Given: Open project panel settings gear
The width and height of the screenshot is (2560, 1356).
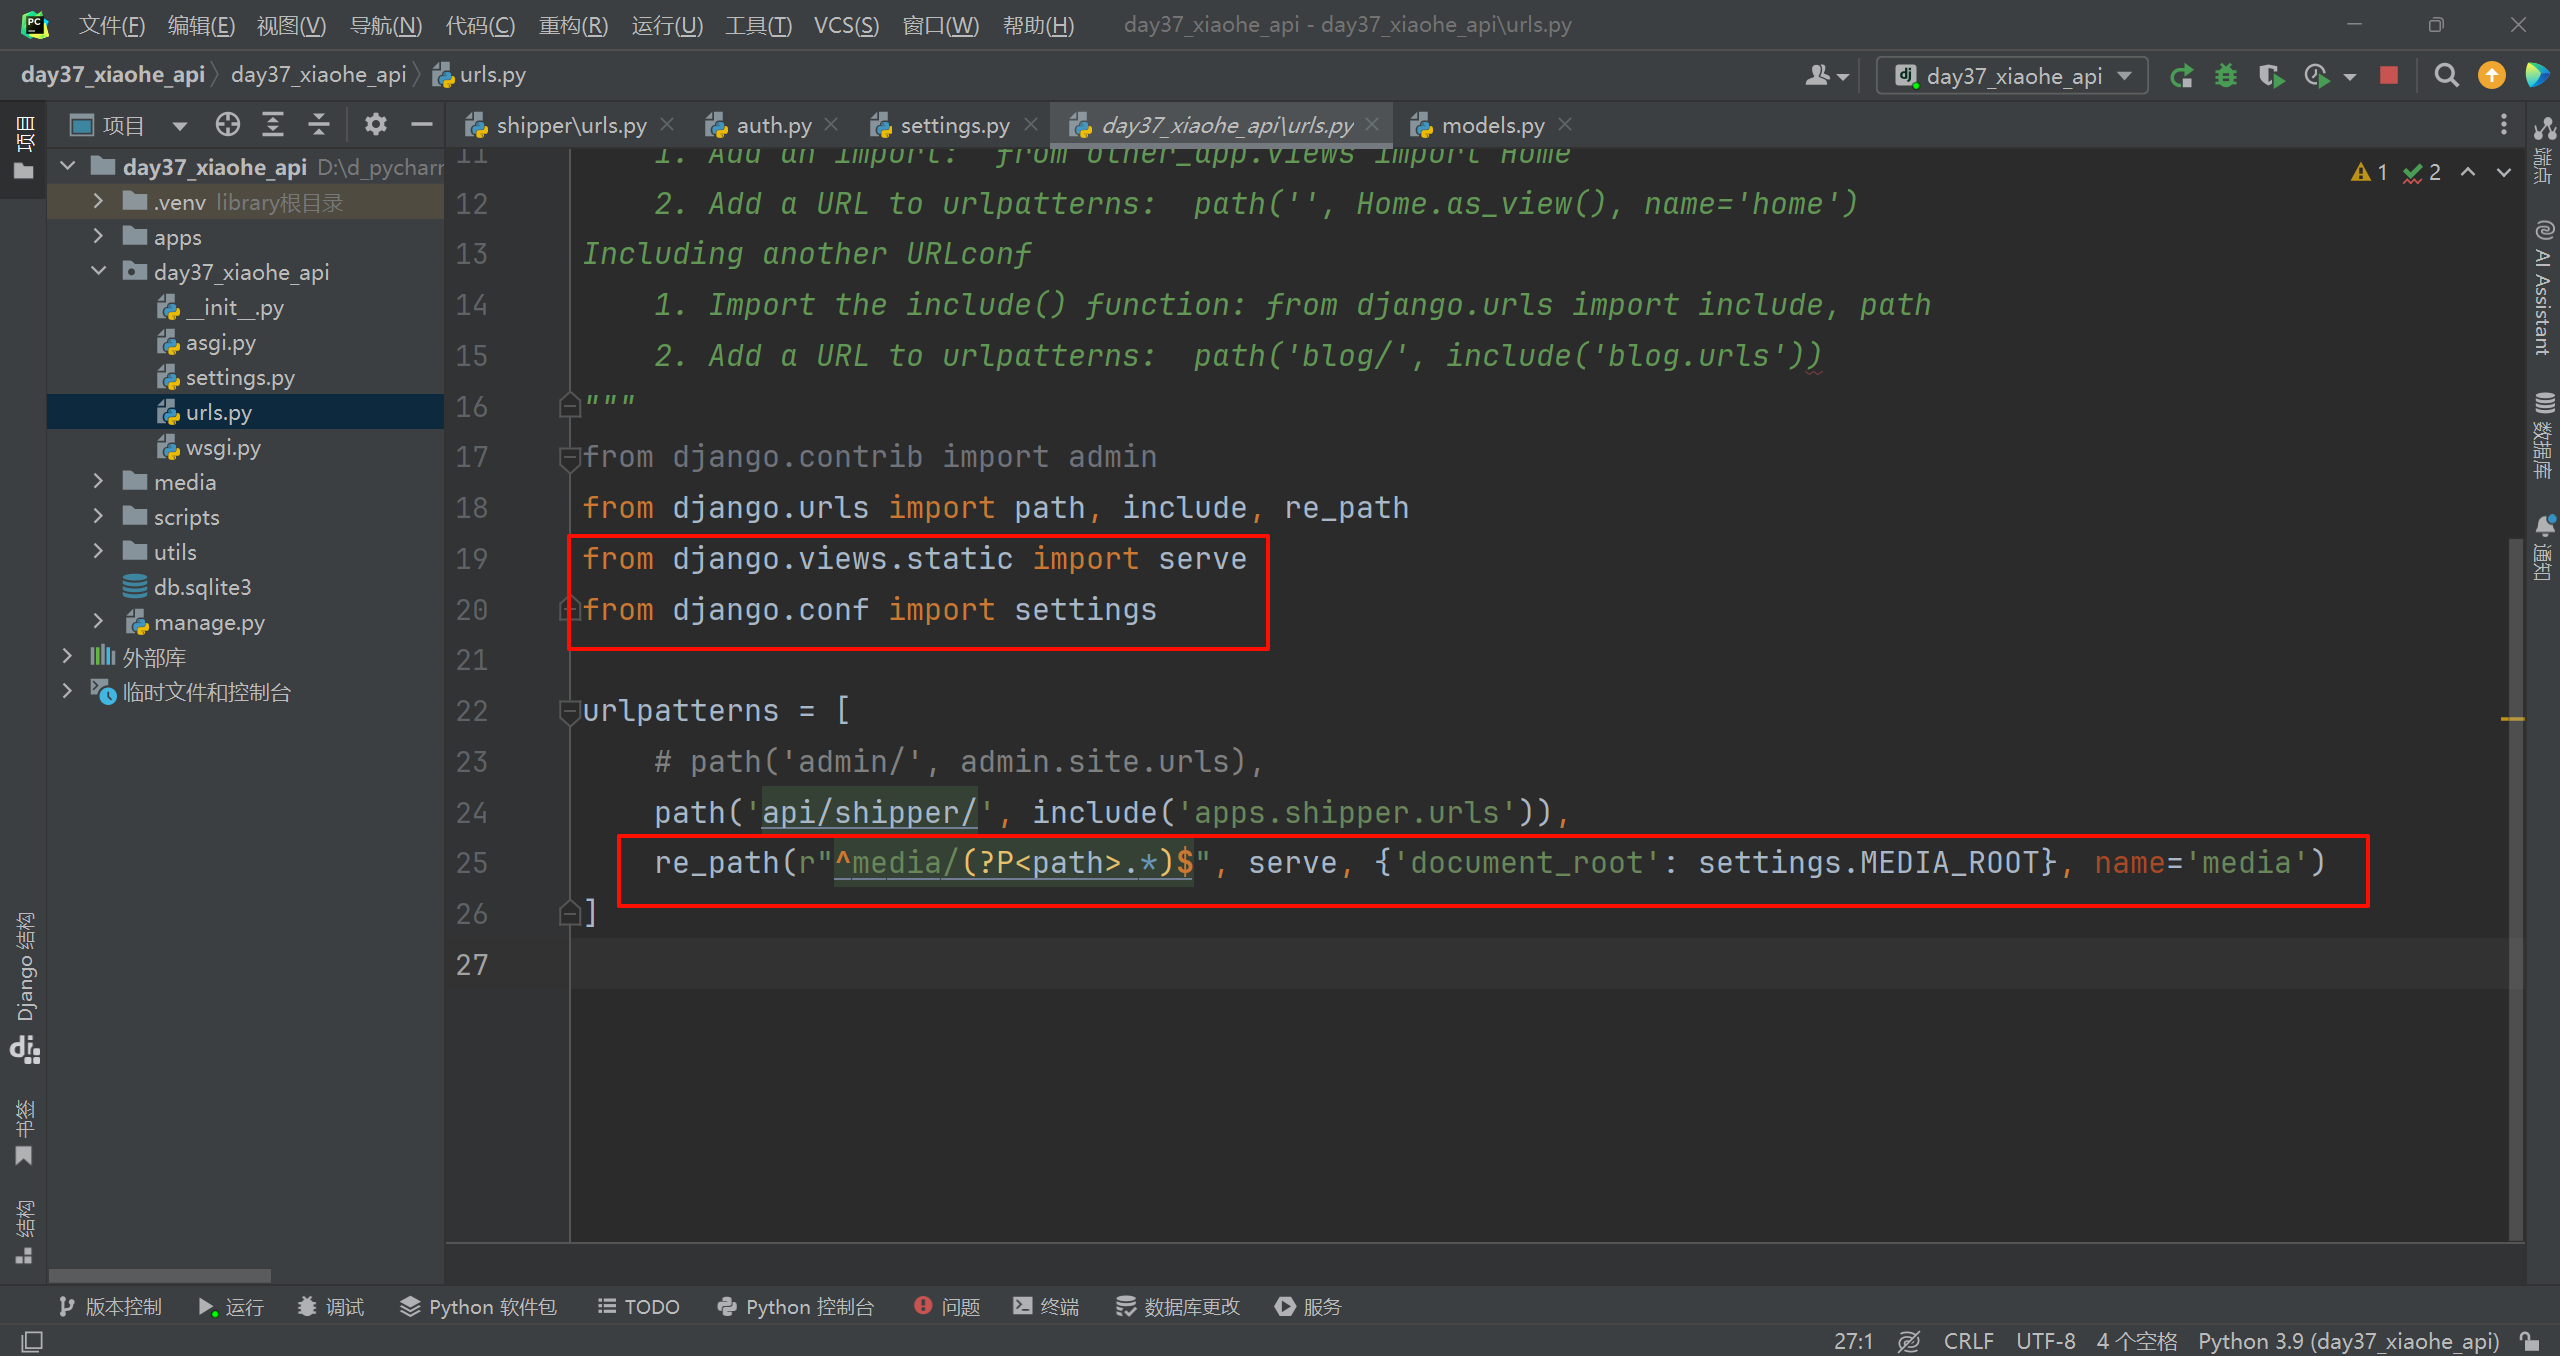Looking at the screenshot, I should [x=375, y=125].
